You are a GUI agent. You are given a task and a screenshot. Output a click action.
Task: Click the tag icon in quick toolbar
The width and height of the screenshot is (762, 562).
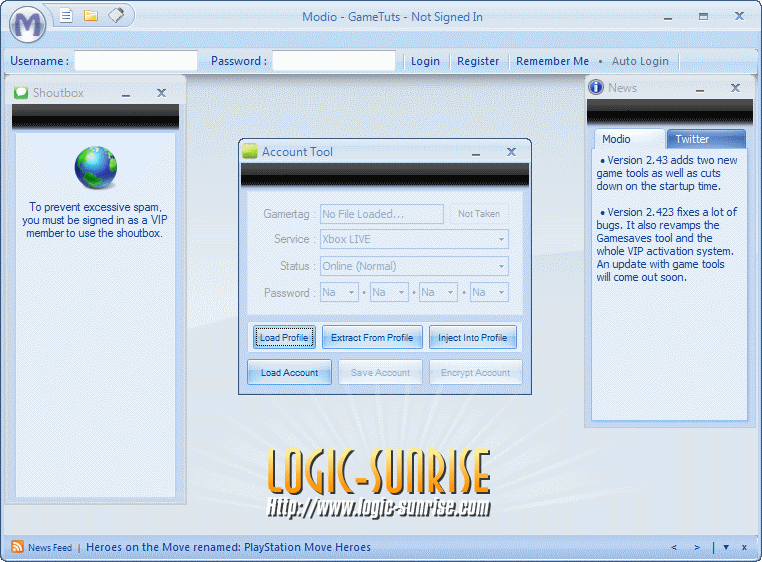click(x=116, y=16)
